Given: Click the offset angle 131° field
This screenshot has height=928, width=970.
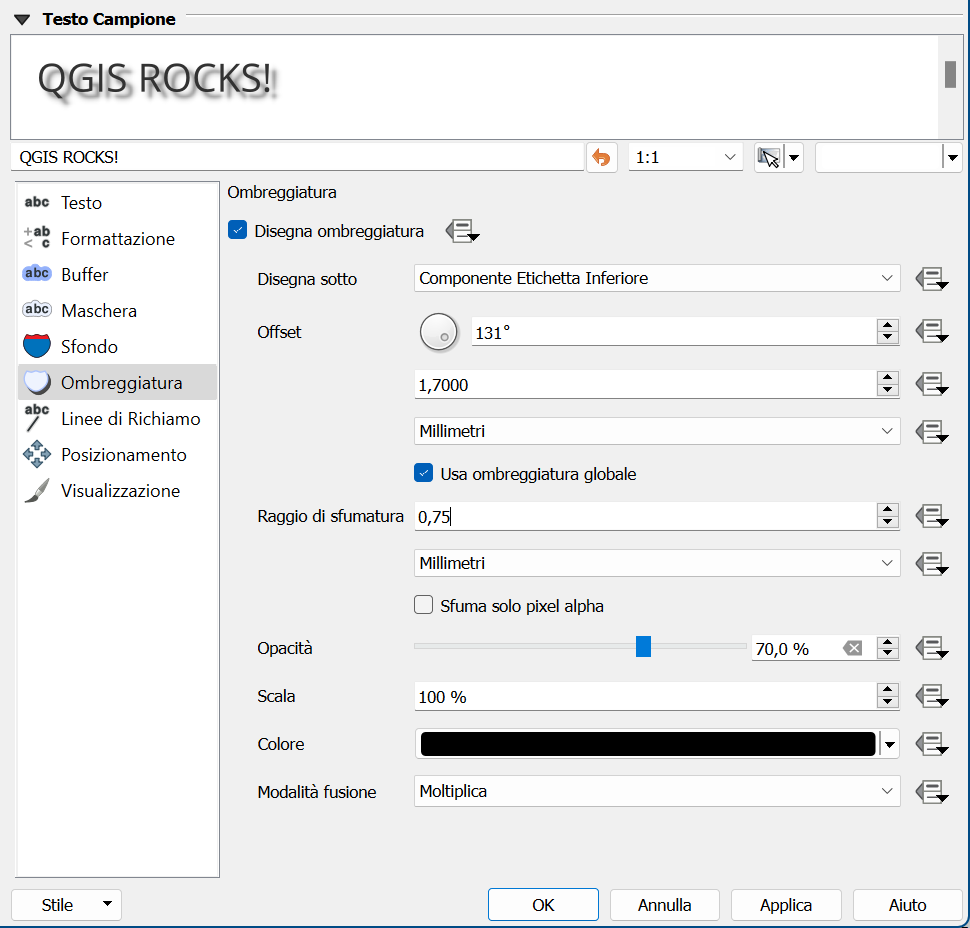Looking at the screenshot, I should (x=674, y=332).
